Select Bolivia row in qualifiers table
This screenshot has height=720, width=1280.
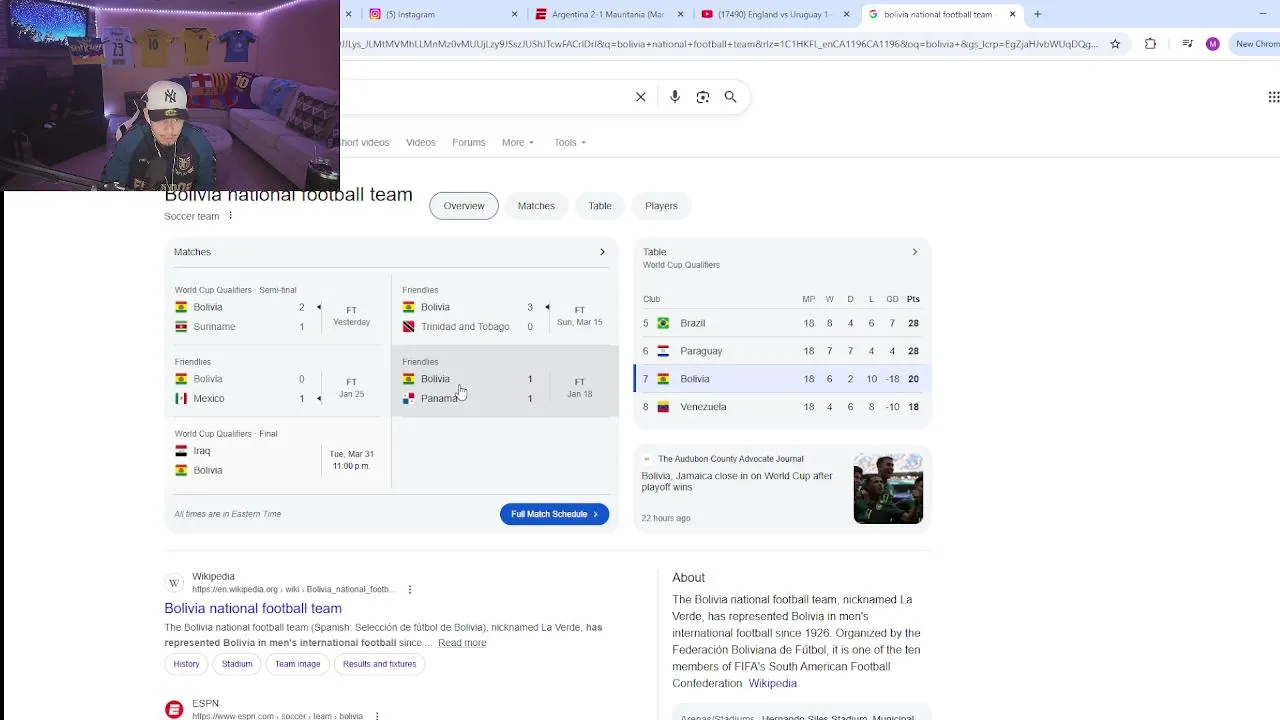783,379
